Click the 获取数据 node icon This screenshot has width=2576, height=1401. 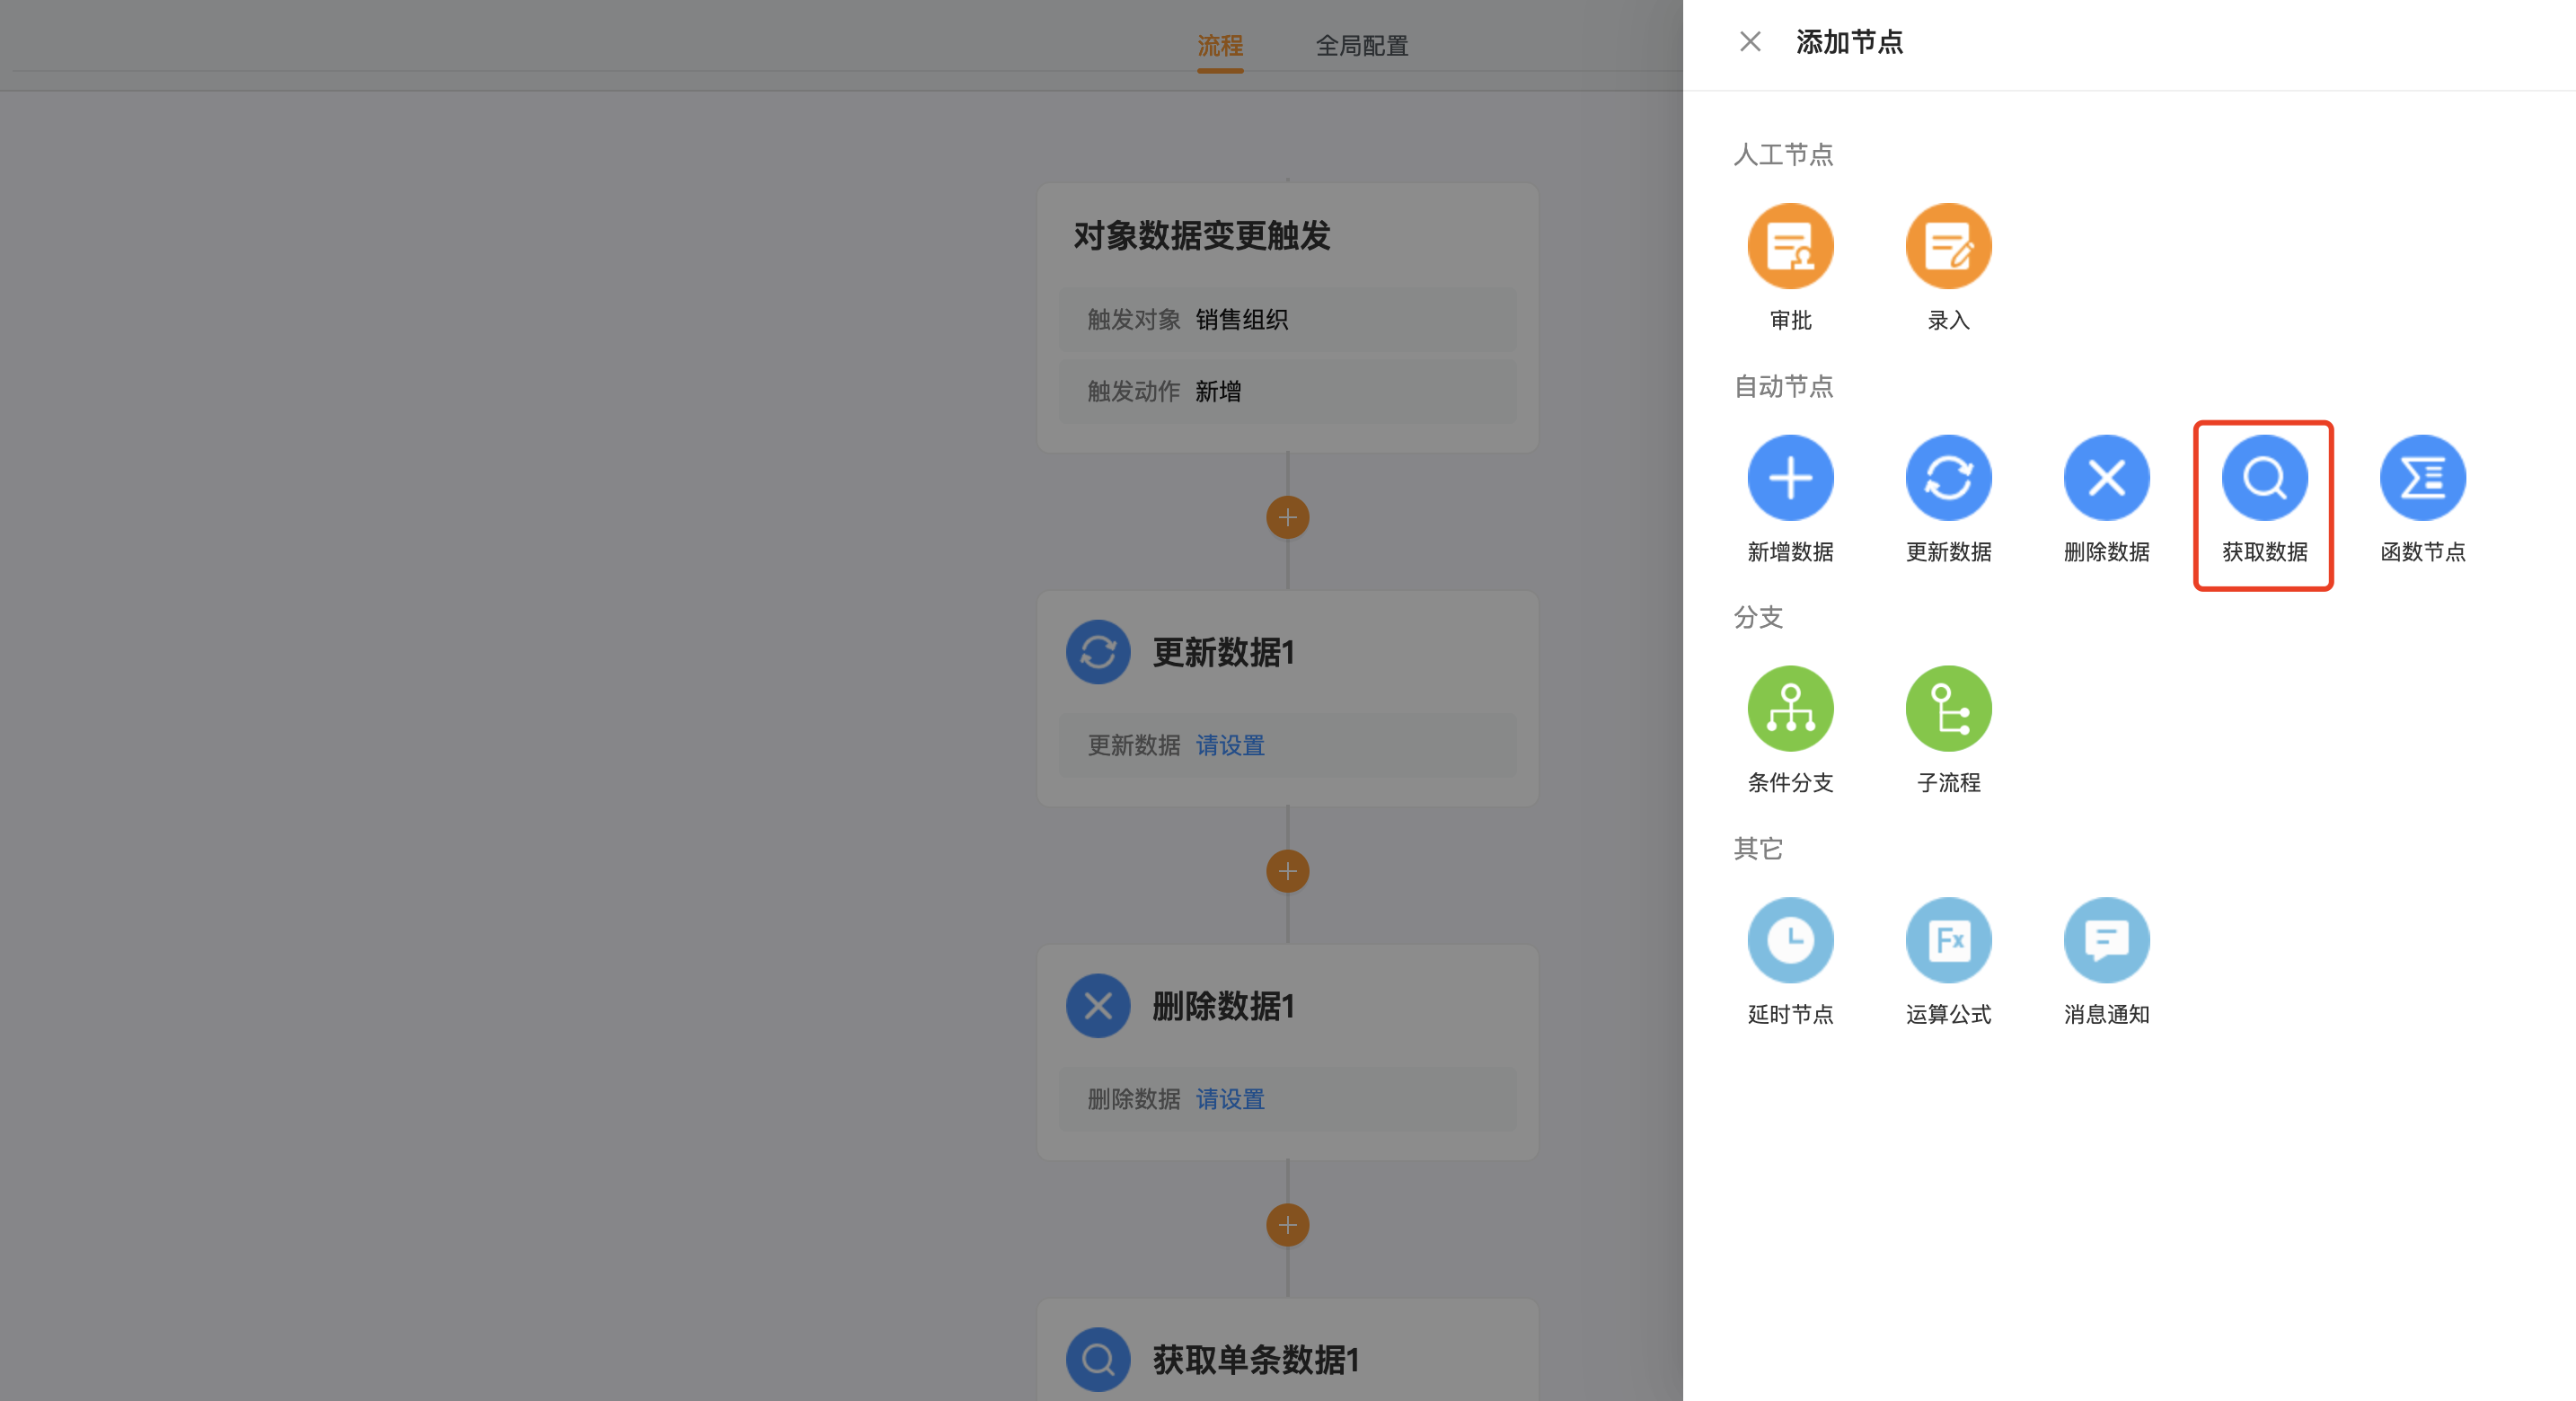[x=2264, y=477]
